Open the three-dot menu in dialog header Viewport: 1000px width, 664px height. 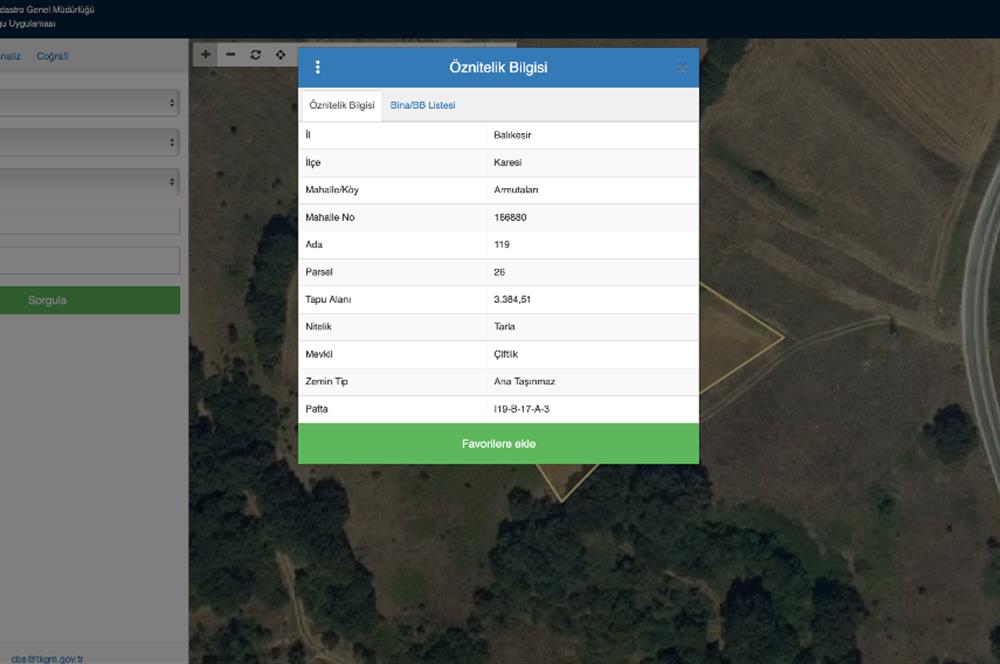(318, 68)
